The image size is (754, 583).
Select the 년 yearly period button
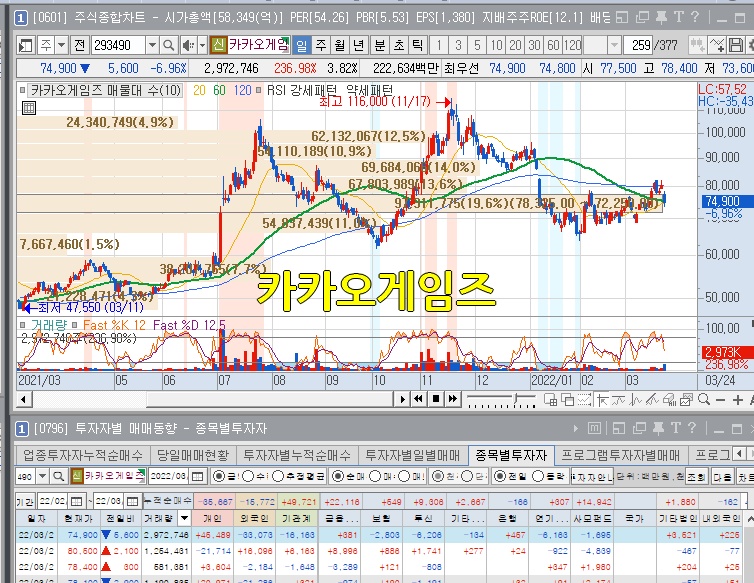359,46
